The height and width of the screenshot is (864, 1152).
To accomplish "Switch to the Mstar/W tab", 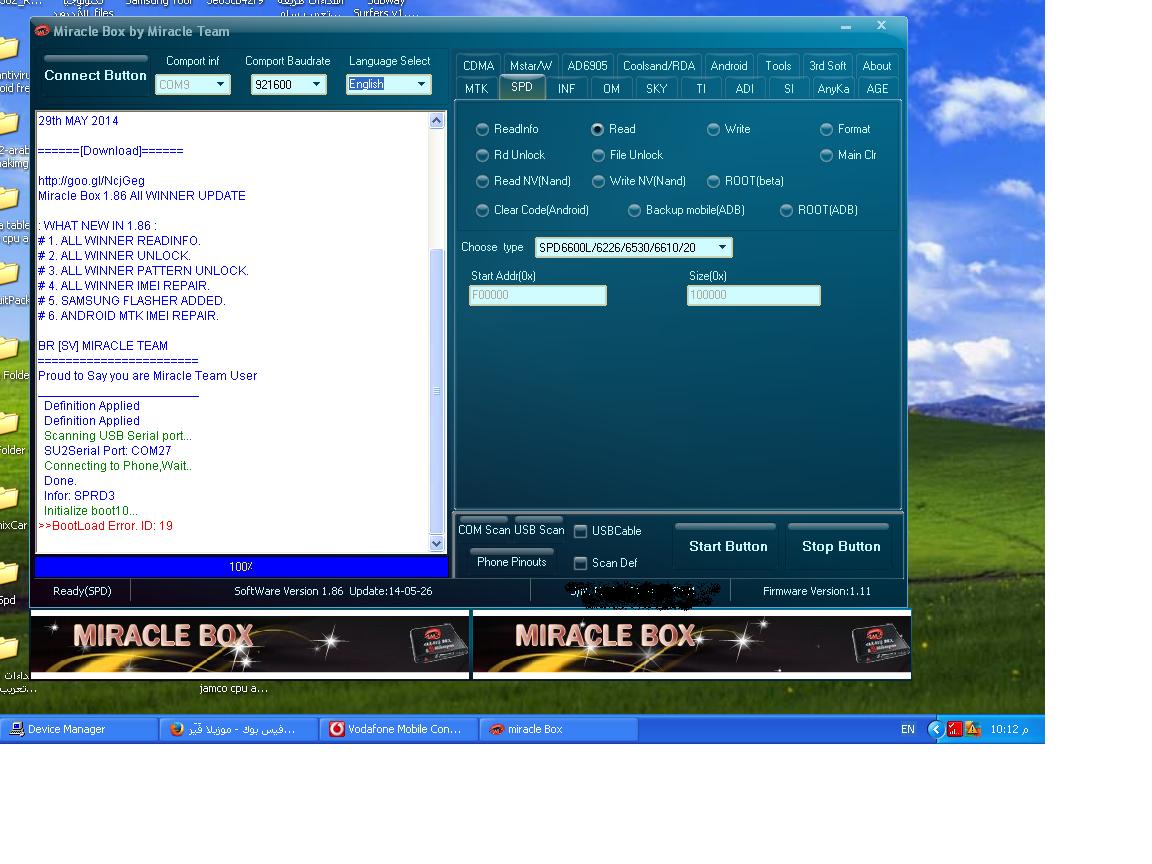I will tap(530, 65).
